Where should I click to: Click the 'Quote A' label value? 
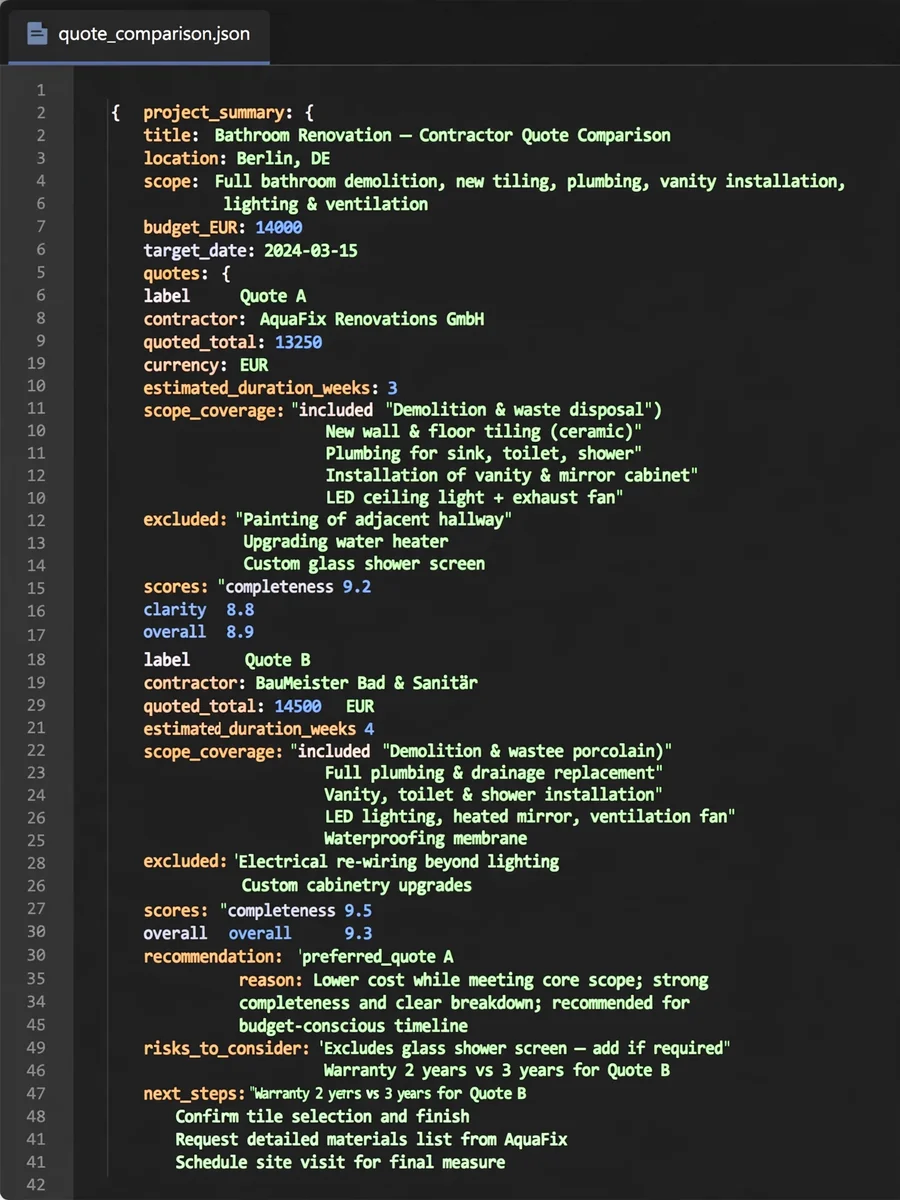tap(273, 296)
